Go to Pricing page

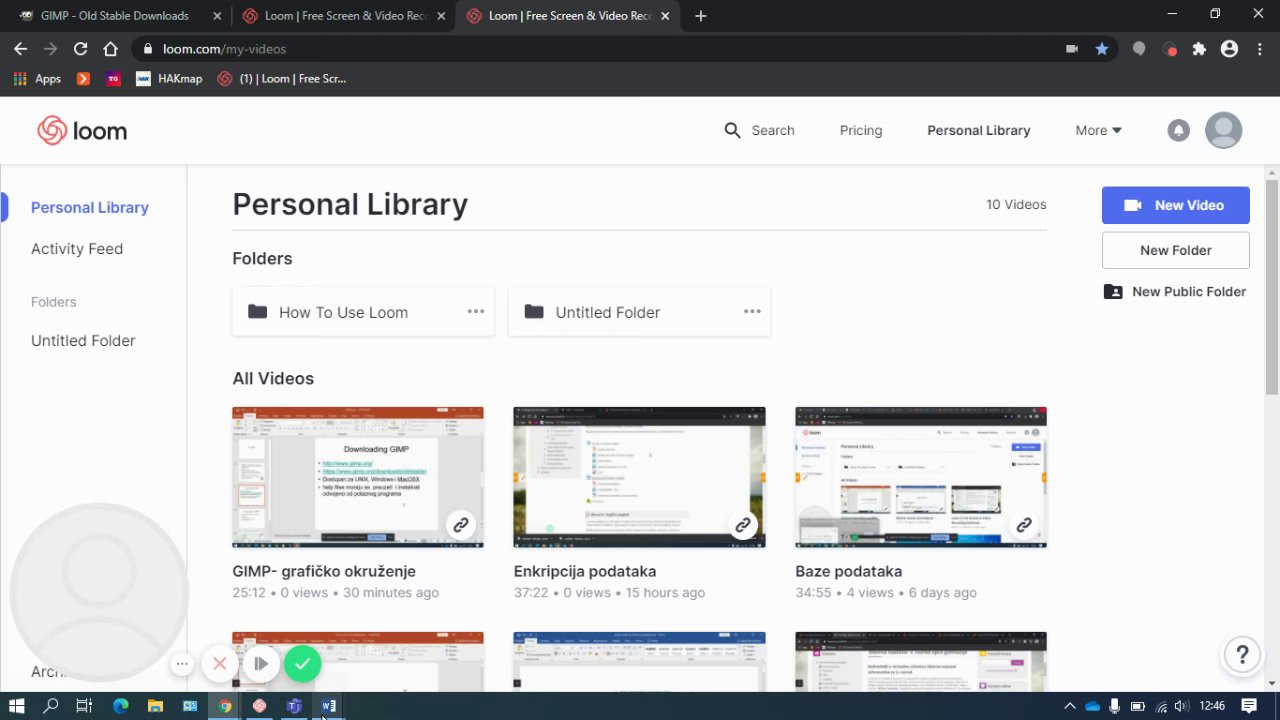861,130
